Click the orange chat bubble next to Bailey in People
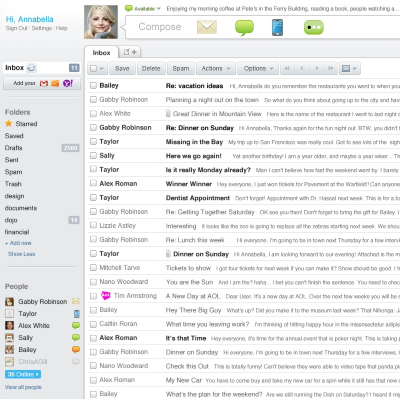The image size is (400, 399). click(76, 350)
